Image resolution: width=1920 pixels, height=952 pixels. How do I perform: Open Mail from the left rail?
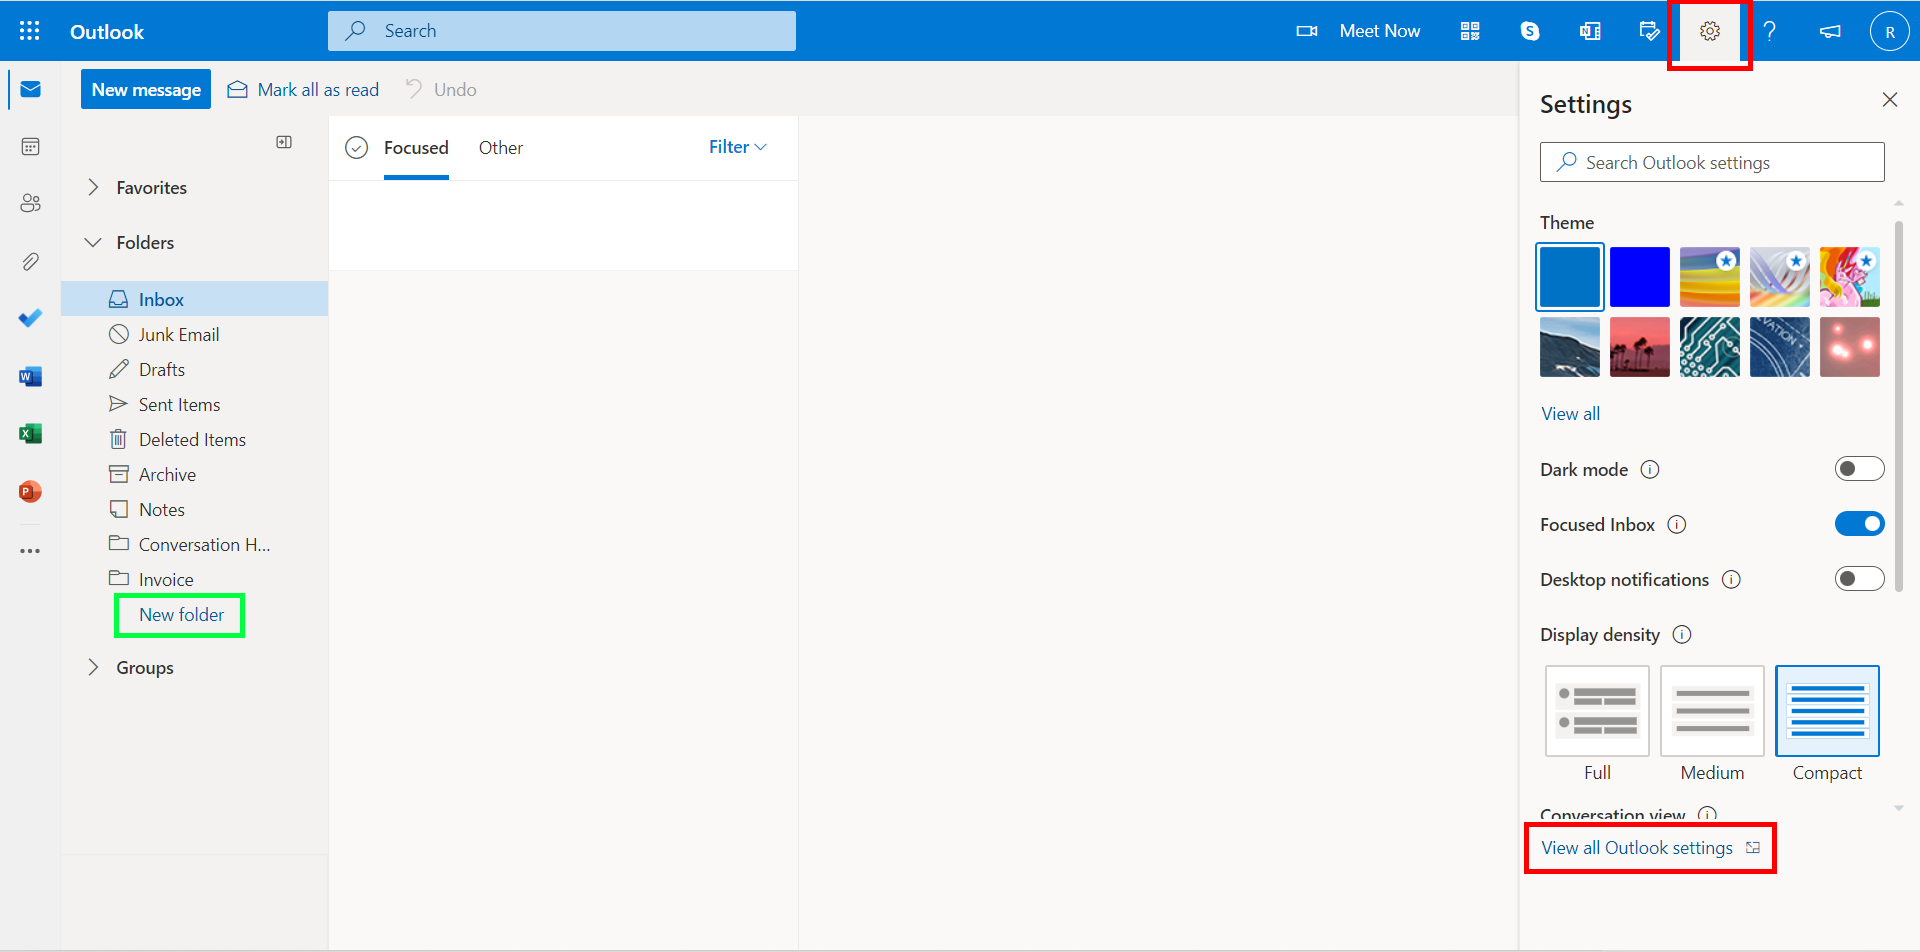[x=30, y=90]
